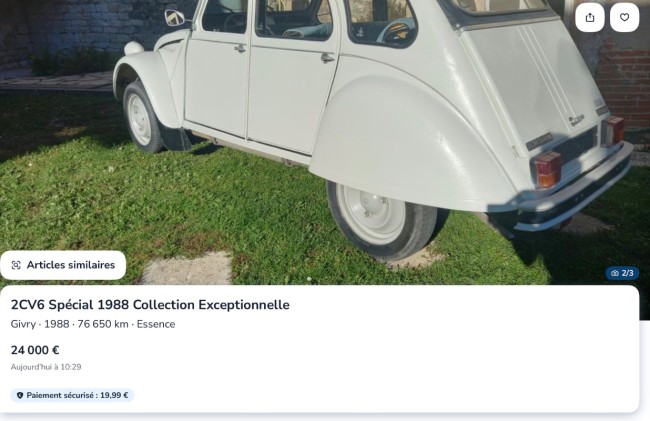Click the shield icon in Paiement sécurisé badge
Viewport: 650px width, 421px height.
pos(19,395)
